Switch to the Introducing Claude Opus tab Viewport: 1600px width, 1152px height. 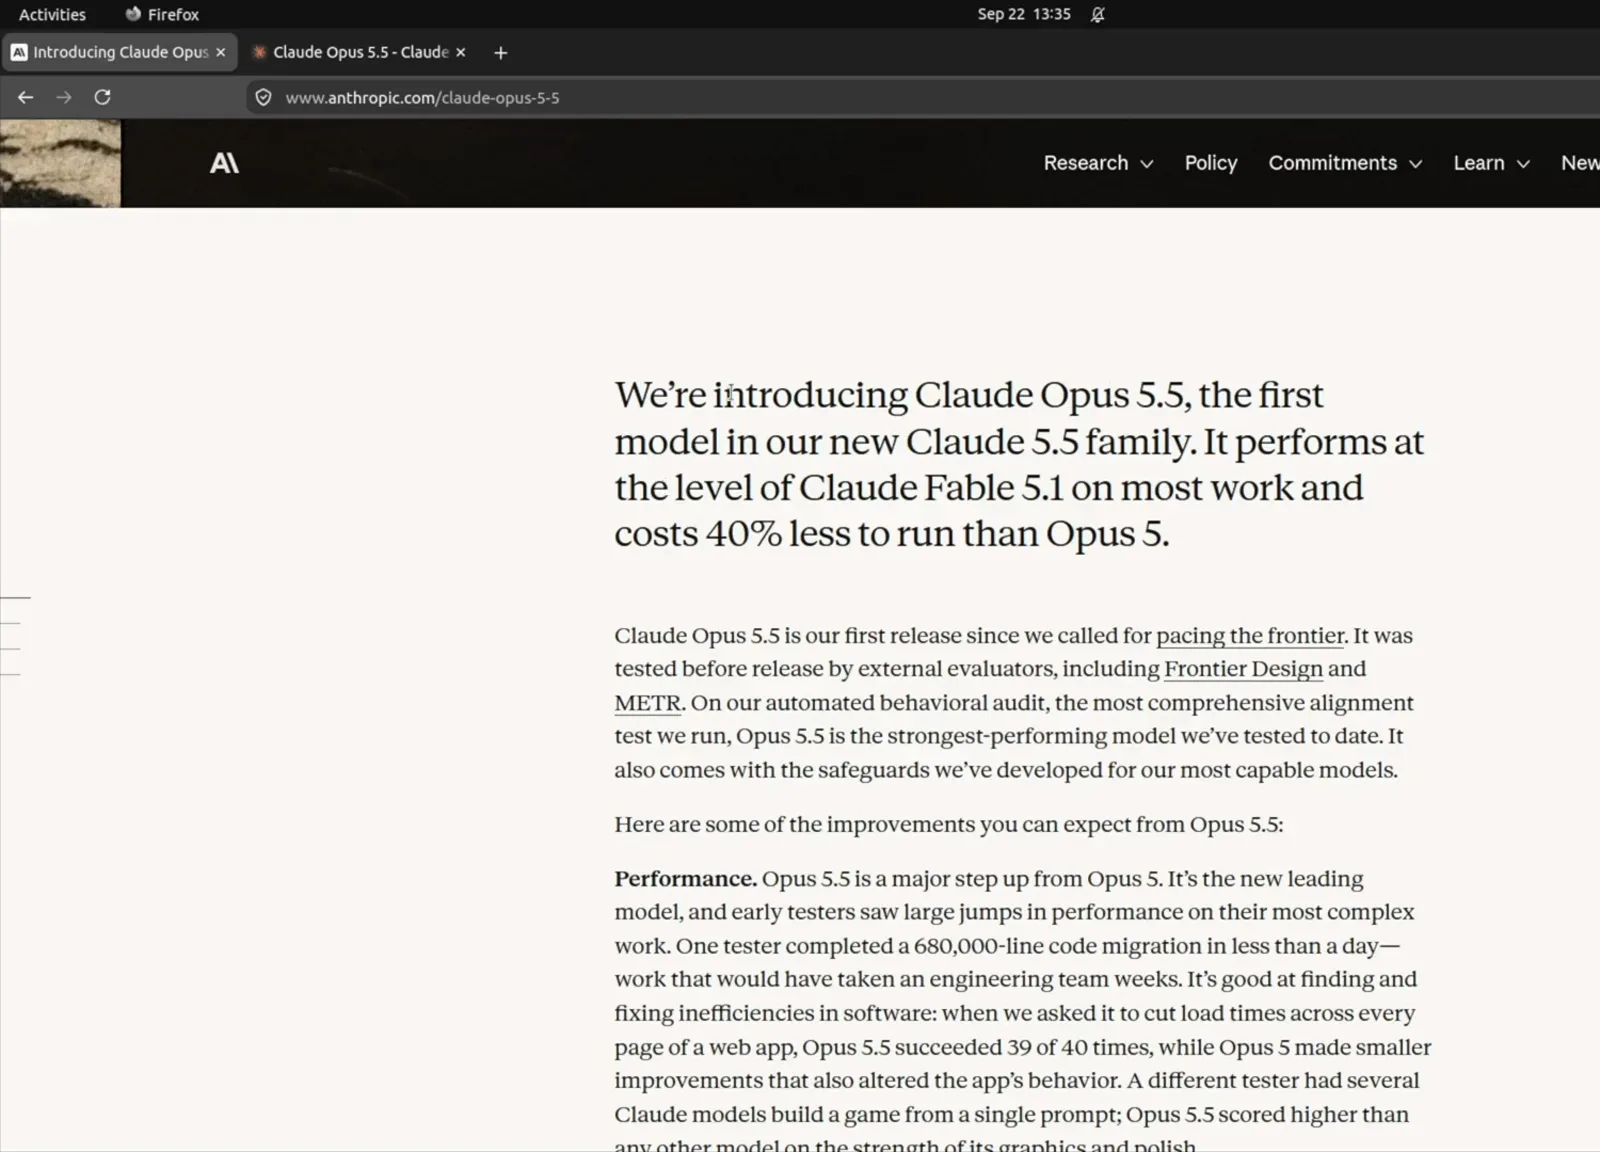click(x=119, y=52)
